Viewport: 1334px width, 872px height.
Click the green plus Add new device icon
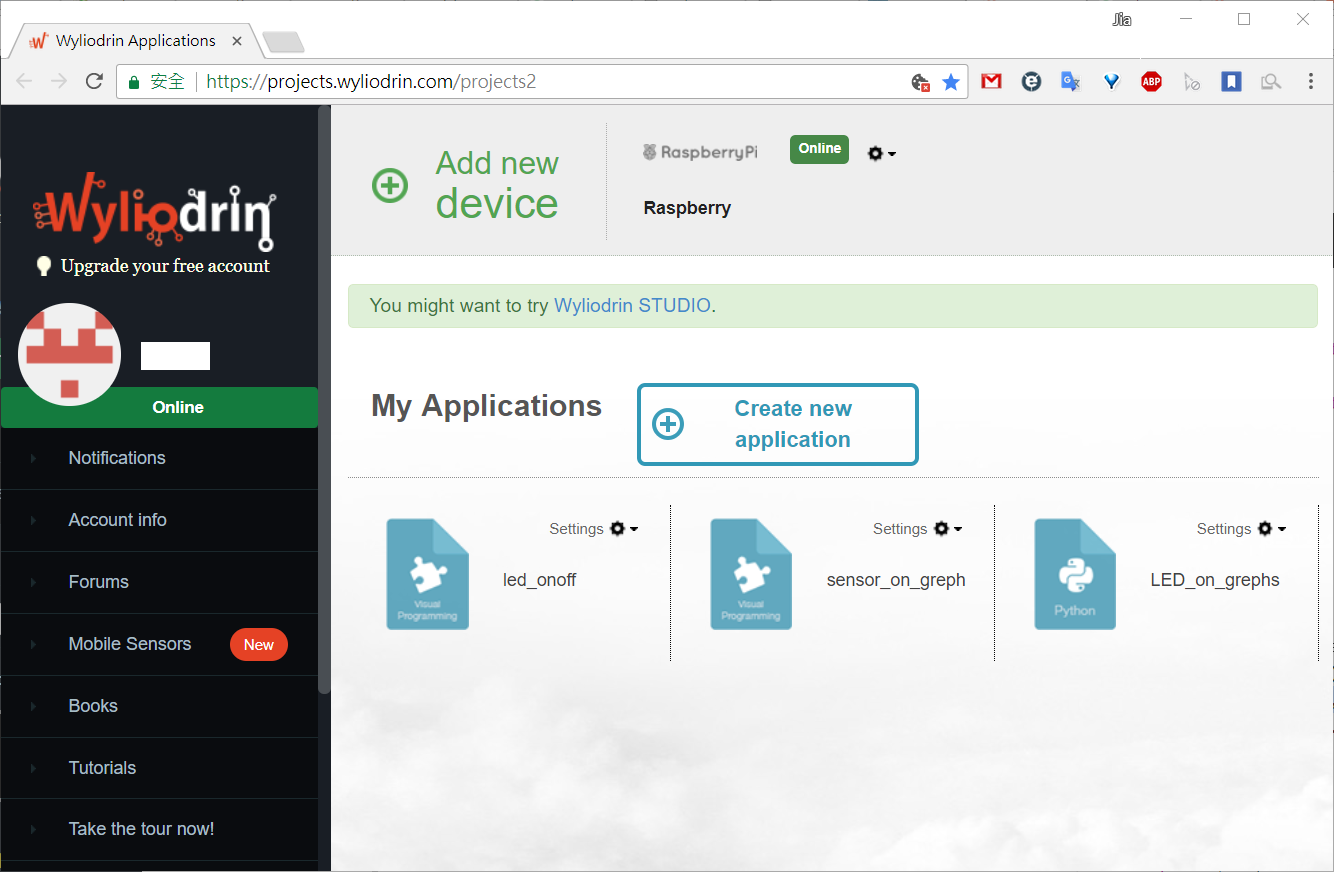(x=390, y=185)
